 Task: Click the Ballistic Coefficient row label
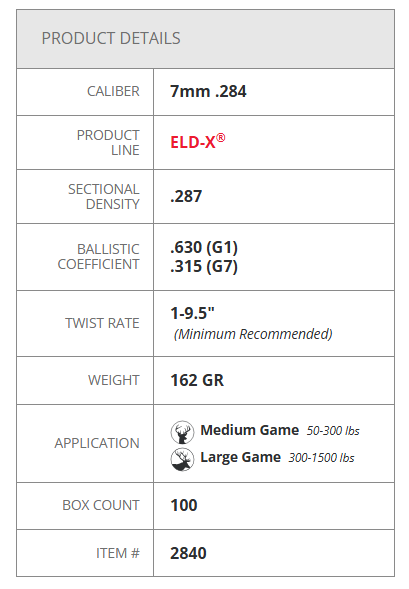98,257
